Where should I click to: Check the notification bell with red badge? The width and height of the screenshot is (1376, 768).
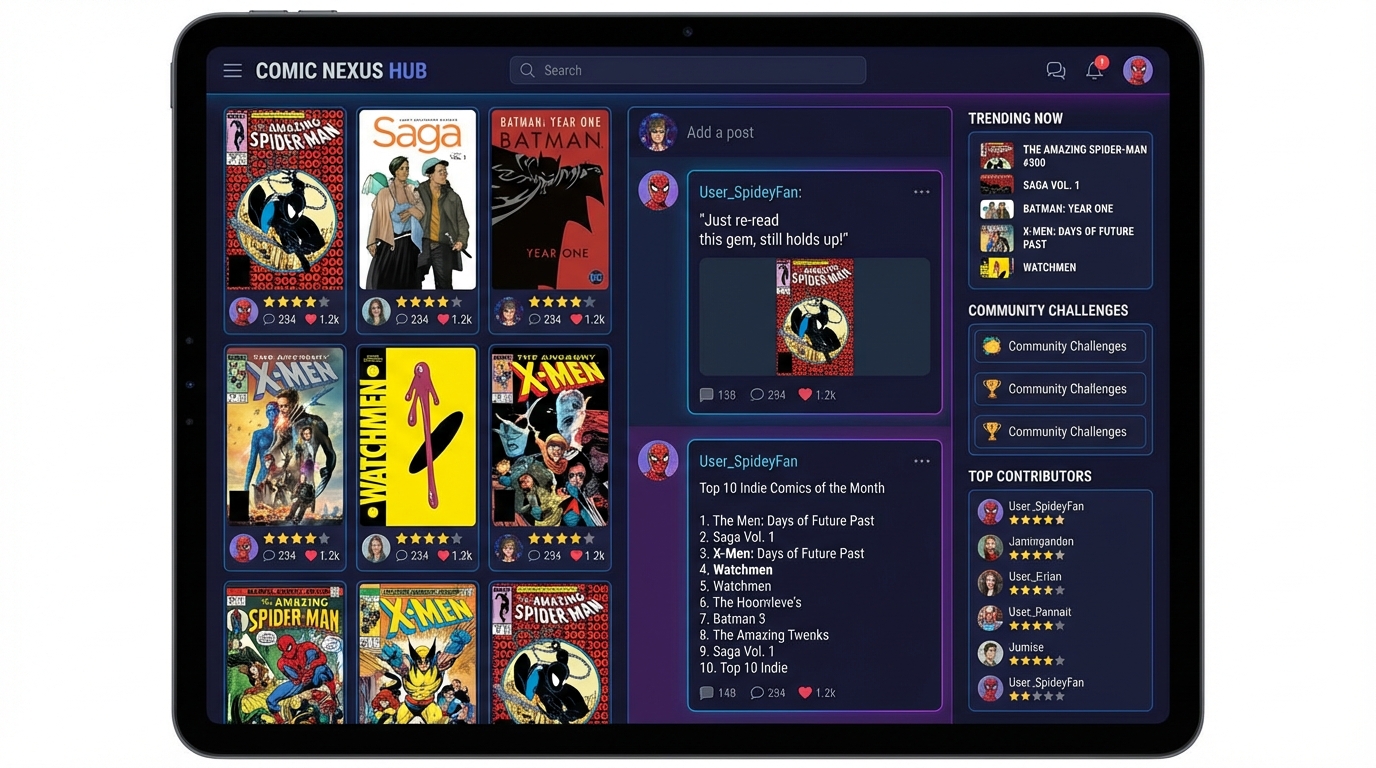click(x=1094, y=70)
